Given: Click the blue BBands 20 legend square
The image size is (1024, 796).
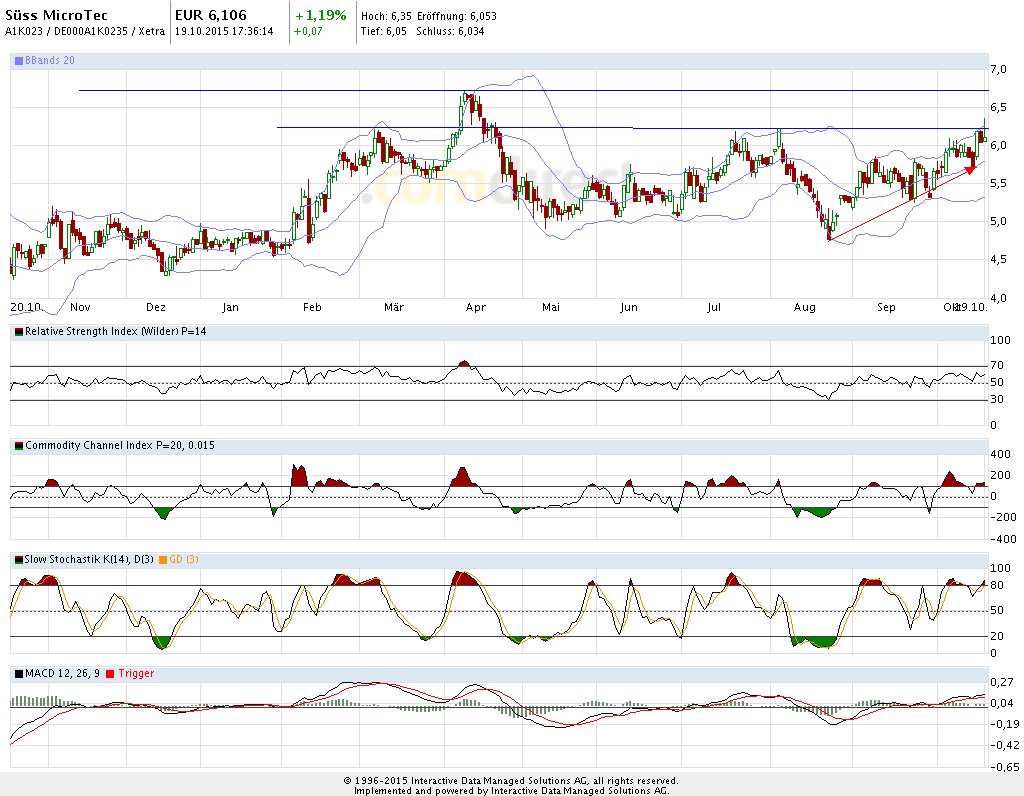Looking at the screenshot, I should pyautogui.click(x=18, y=61).
